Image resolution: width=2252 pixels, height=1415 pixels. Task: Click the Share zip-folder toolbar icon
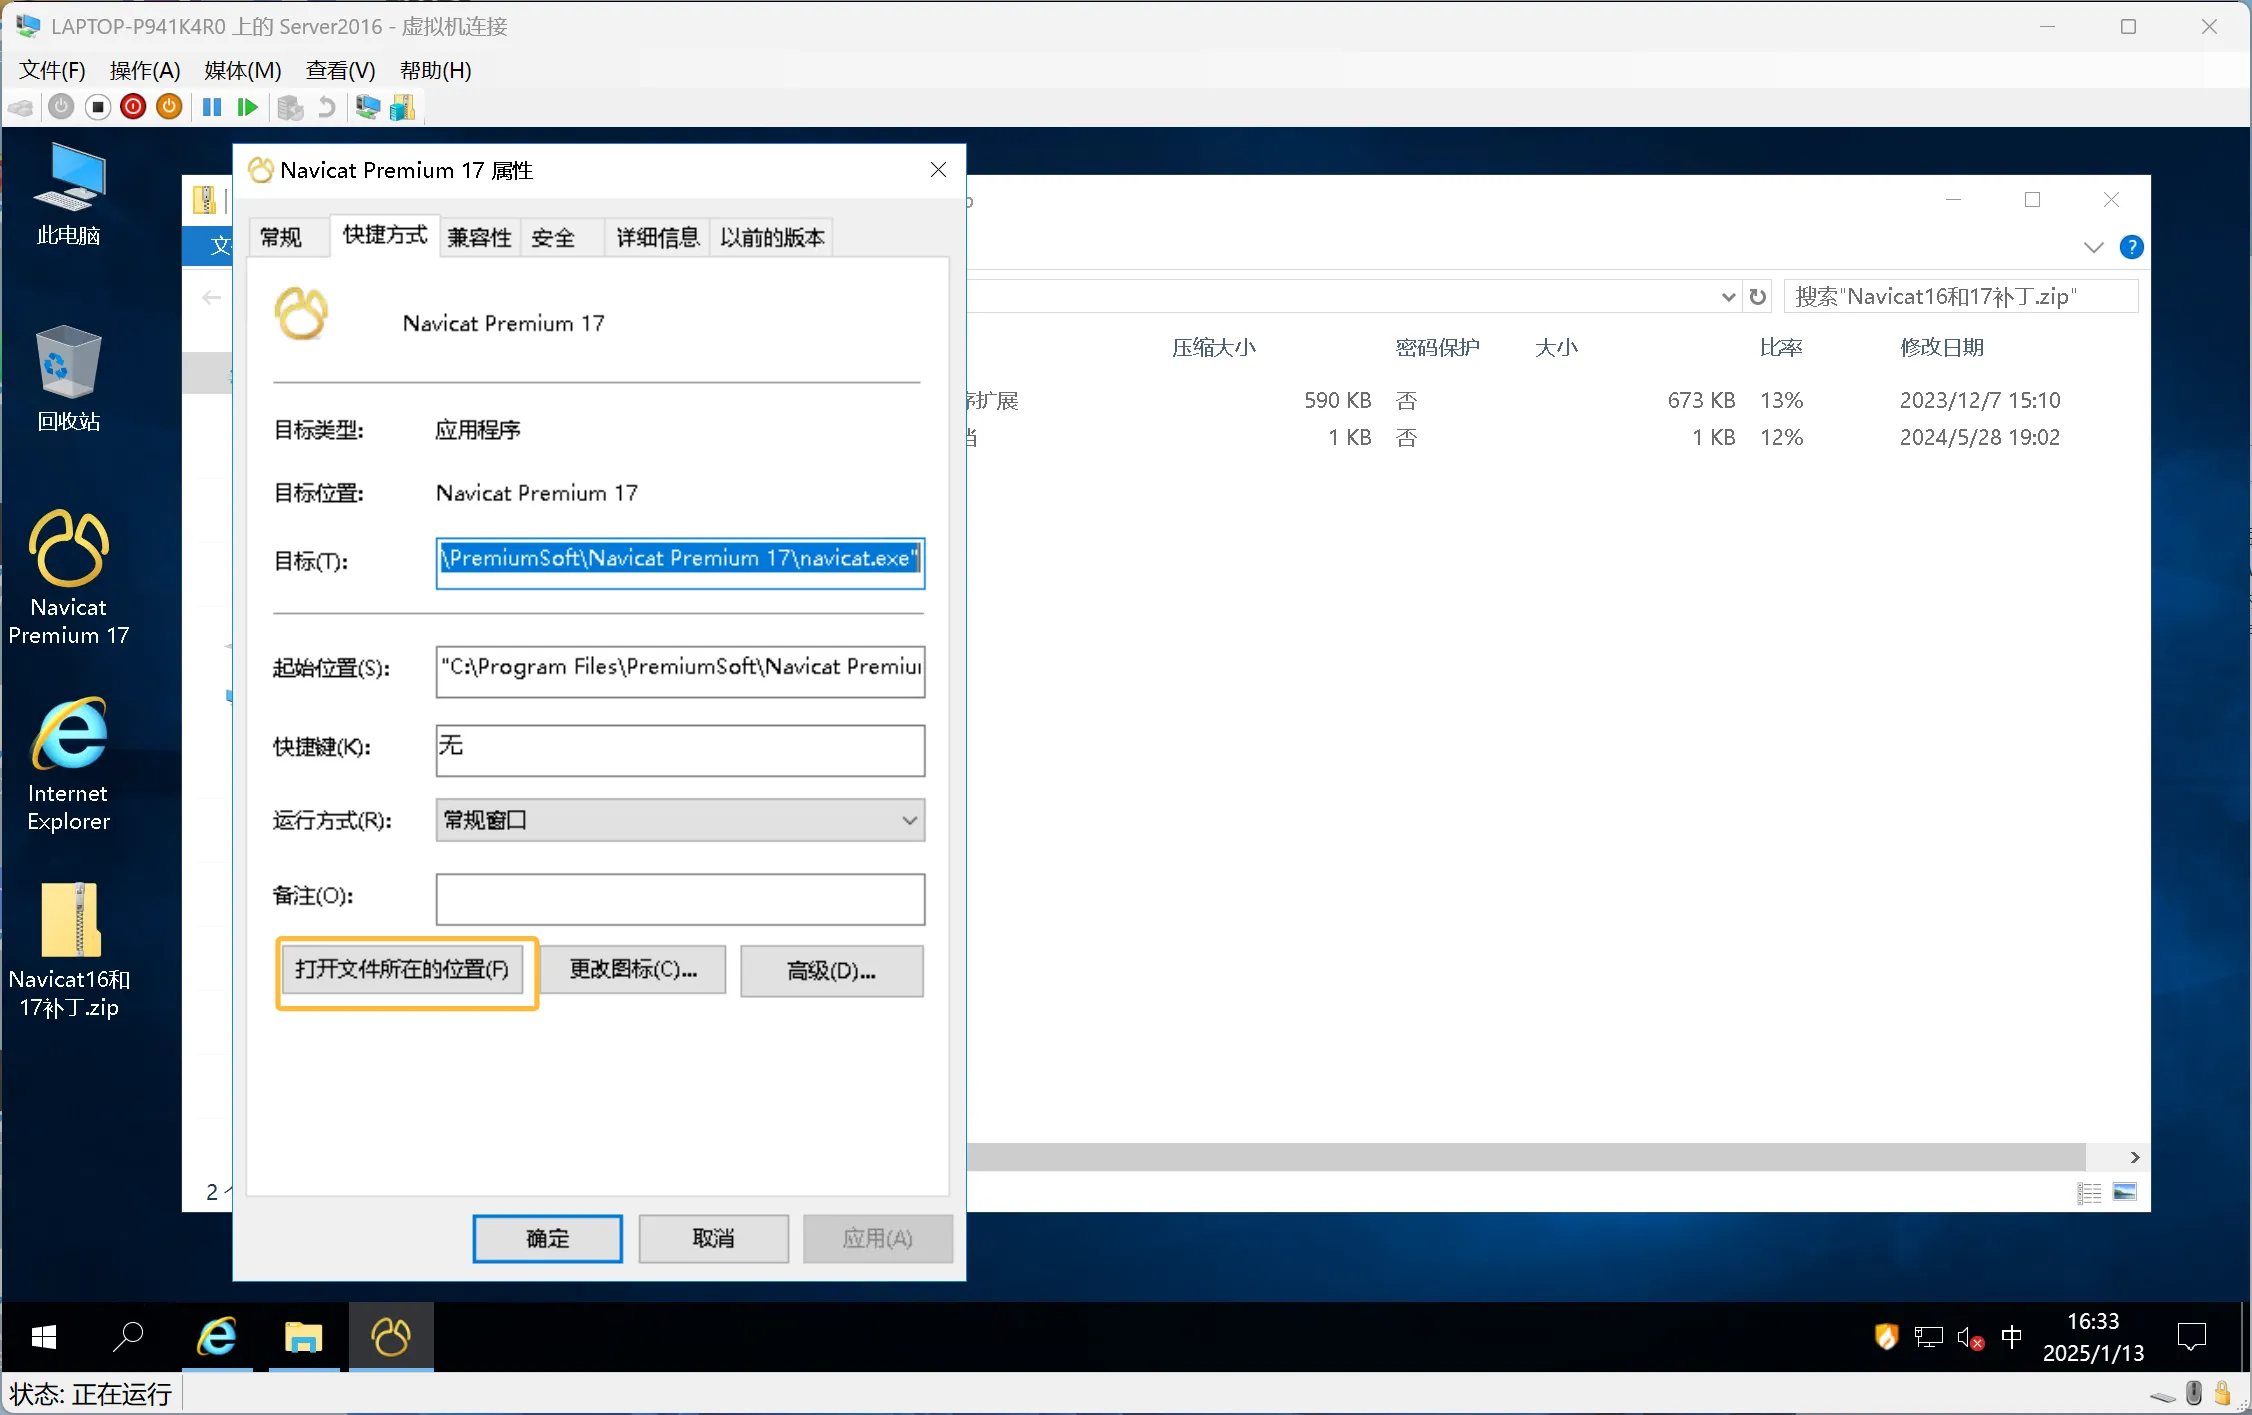[x=402, y=107]
